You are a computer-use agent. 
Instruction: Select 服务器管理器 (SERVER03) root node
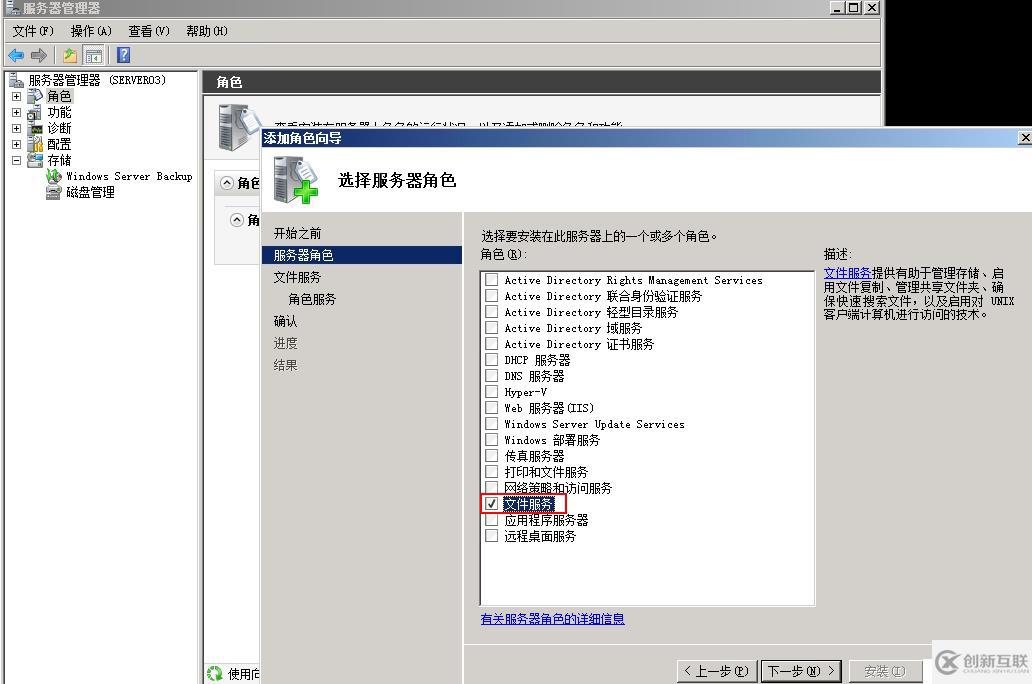(x=97, y=80)
